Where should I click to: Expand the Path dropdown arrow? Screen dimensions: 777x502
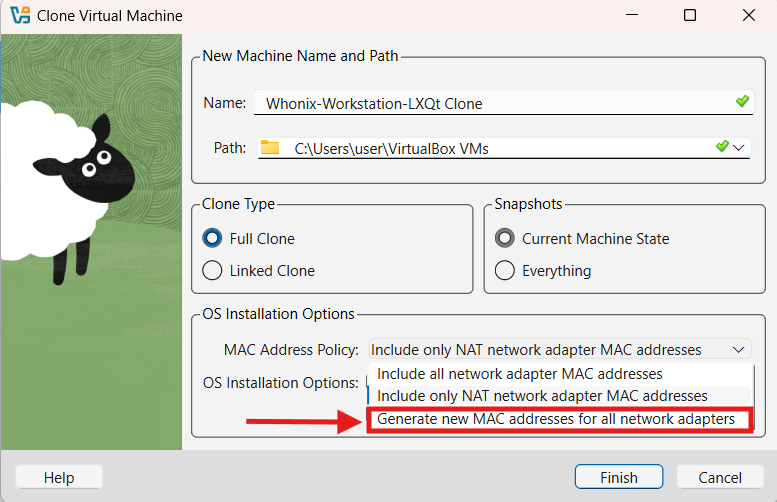click(740, 148)
